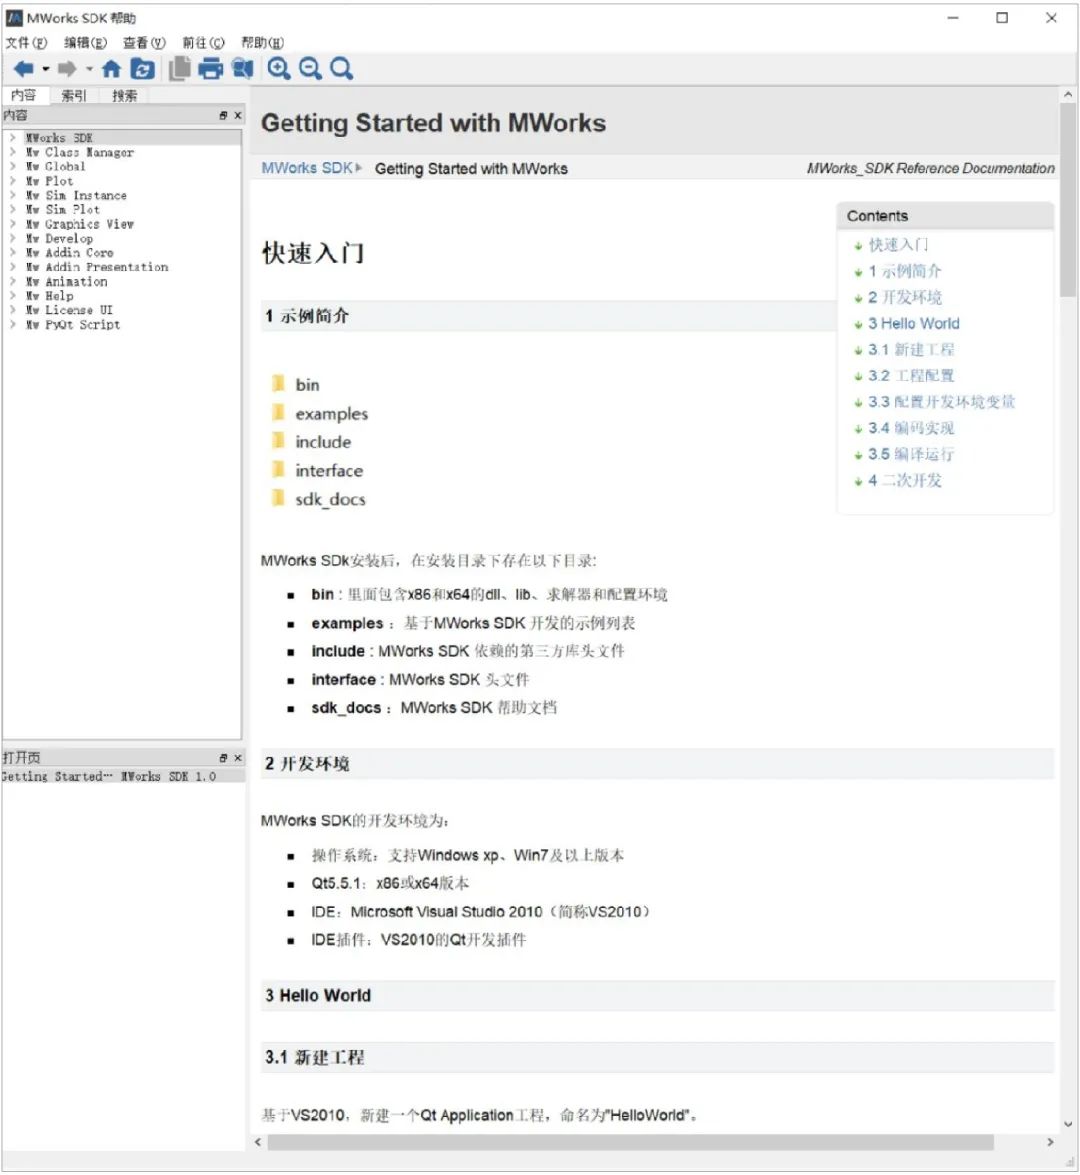Switch to the 索引 tab

coord(73,96)
